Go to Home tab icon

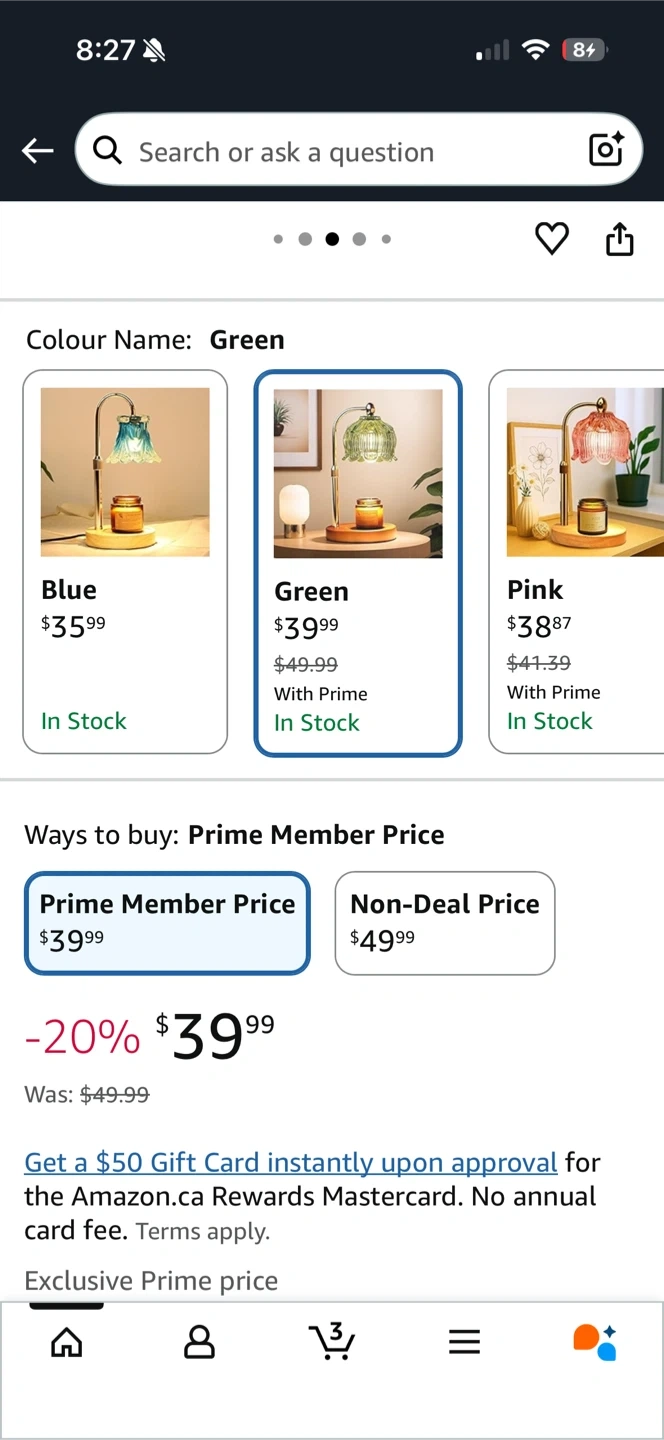(x=67, y=1342)
